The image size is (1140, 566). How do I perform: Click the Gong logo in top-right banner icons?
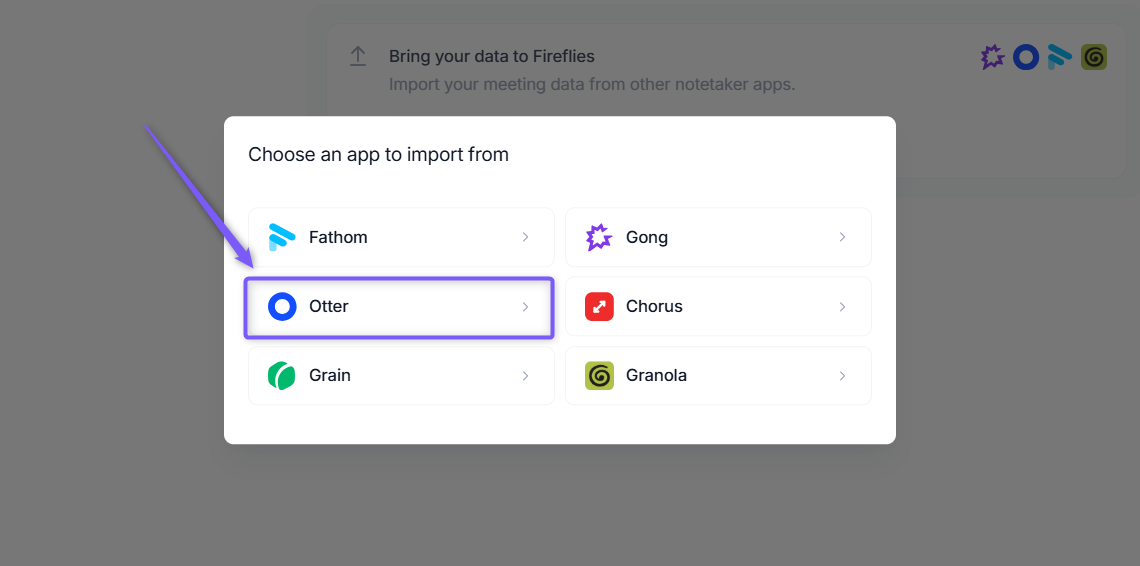[x=992, y=57]
